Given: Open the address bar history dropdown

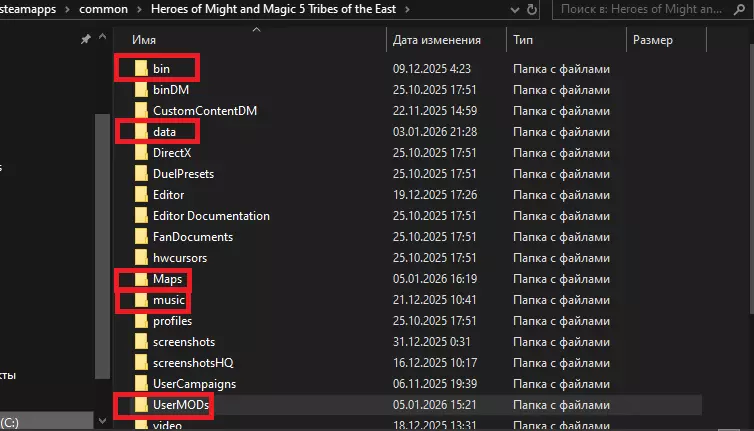Looking at the screenshot, I should point(510,10).
